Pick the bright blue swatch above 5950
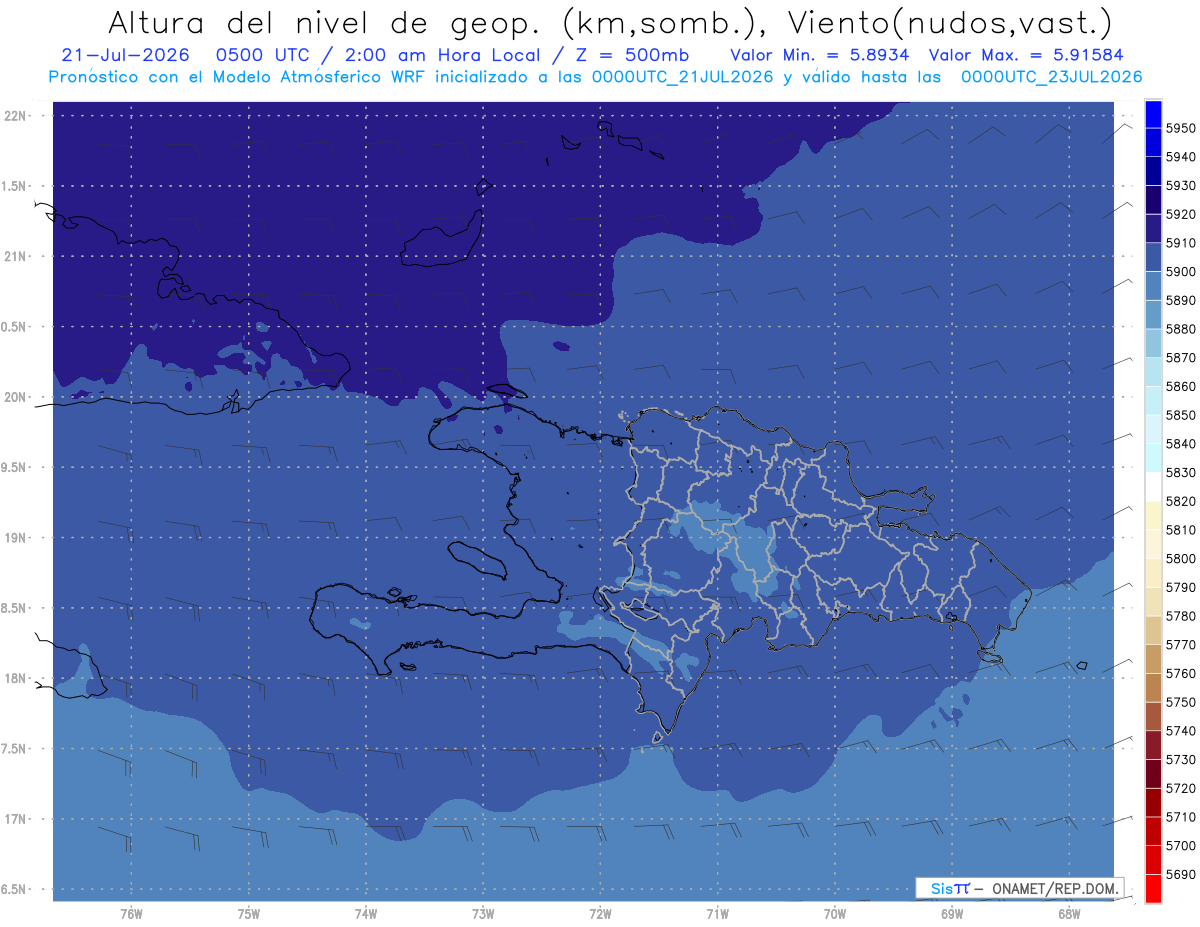The image size is (1200, 927). (x=1153, y=114)
